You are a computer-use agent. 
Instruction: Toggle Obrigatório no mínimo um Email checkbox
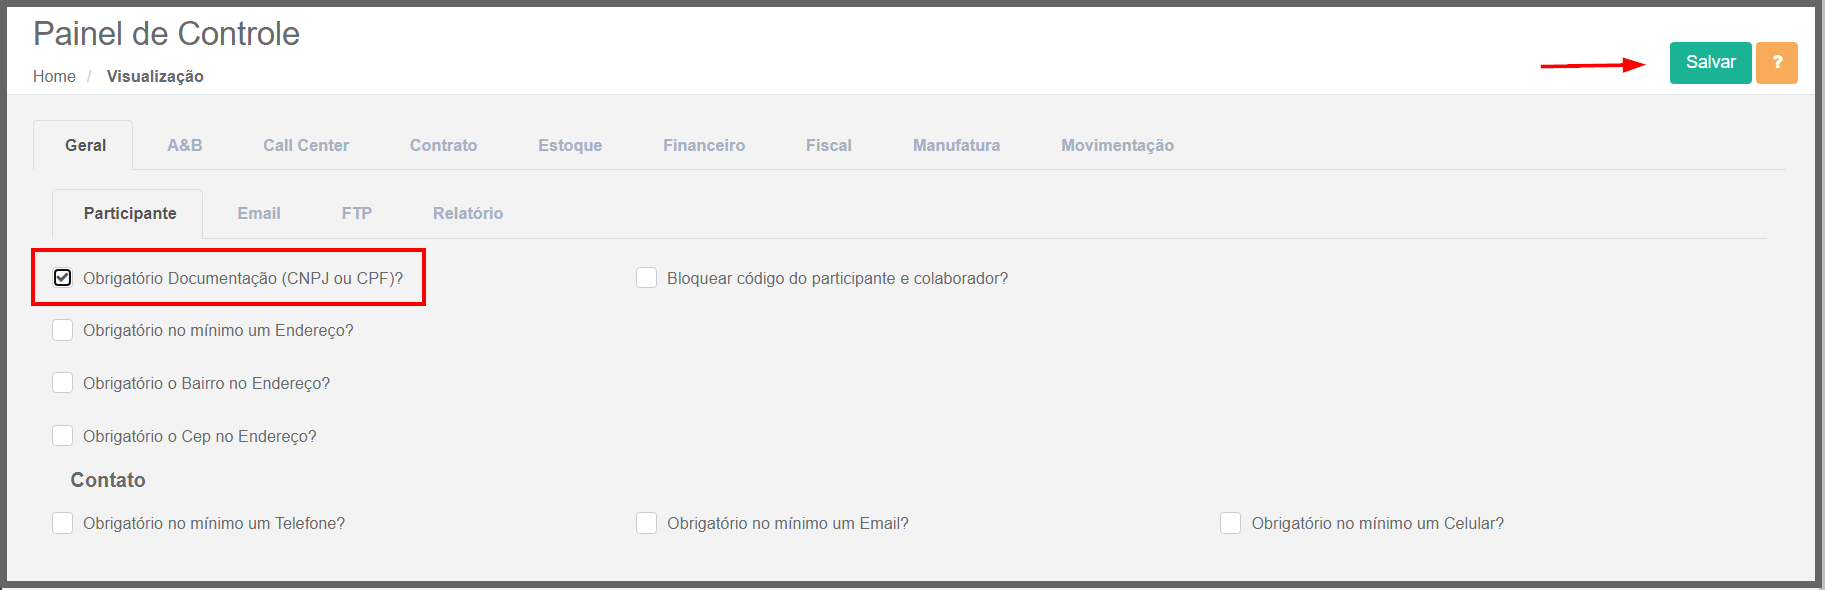coord(647,523)
